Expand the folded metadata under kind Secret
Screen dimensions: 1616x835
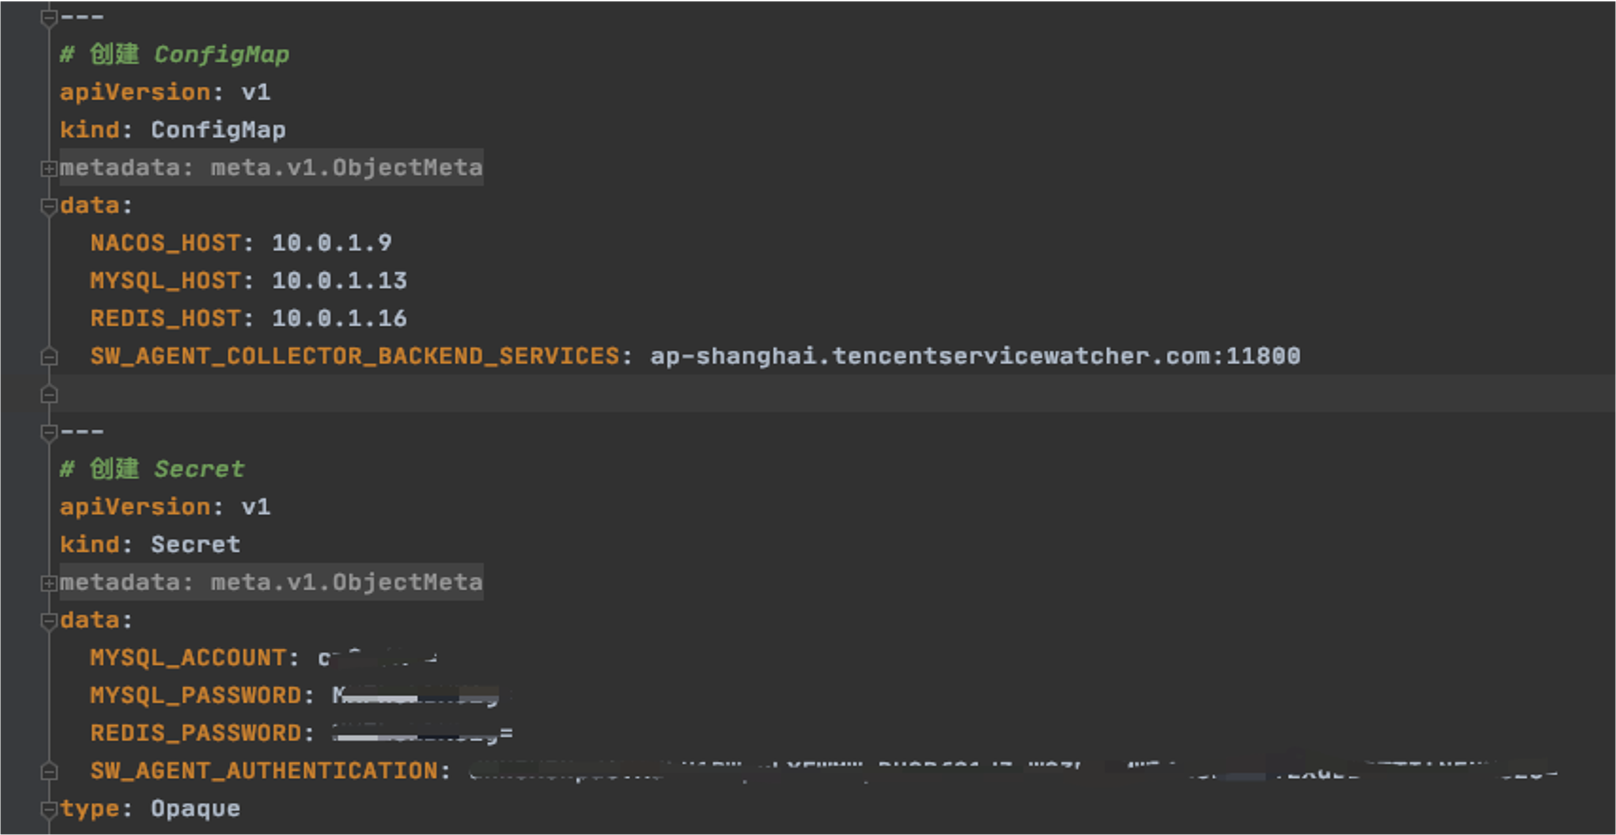[x=48, y=583]
